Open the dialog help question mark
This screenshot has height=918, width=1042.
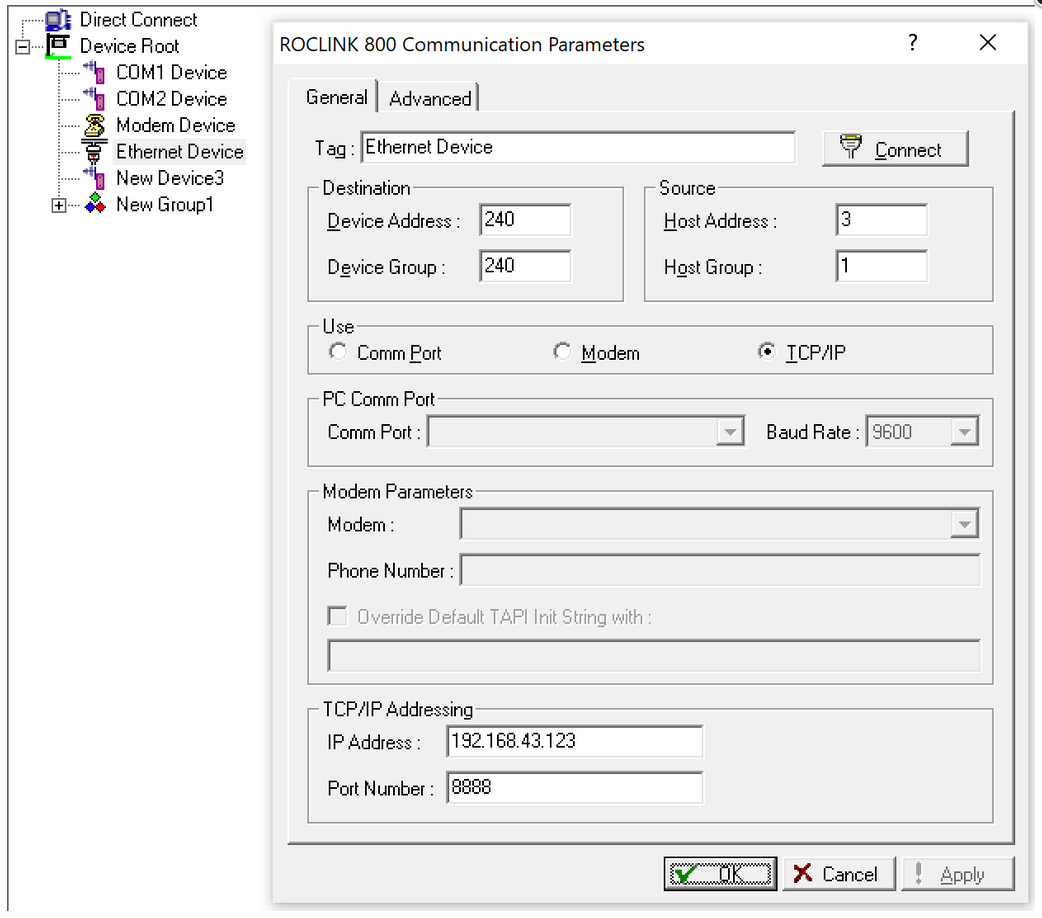pyautogui.click(x=913, y=43)
